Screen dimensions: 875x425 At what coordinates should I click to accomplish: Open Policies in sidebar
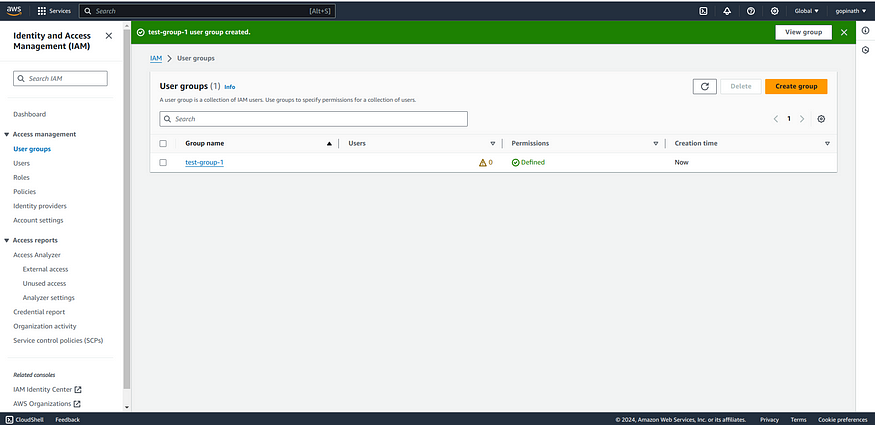click(x=25, y=191)
